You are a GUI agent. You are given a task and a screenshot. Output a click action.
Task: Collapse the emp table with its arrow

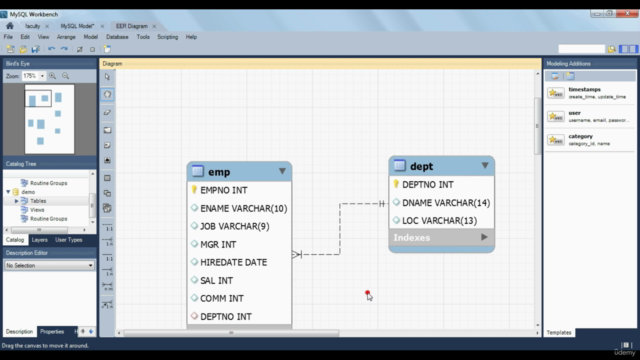coord(282,171)
